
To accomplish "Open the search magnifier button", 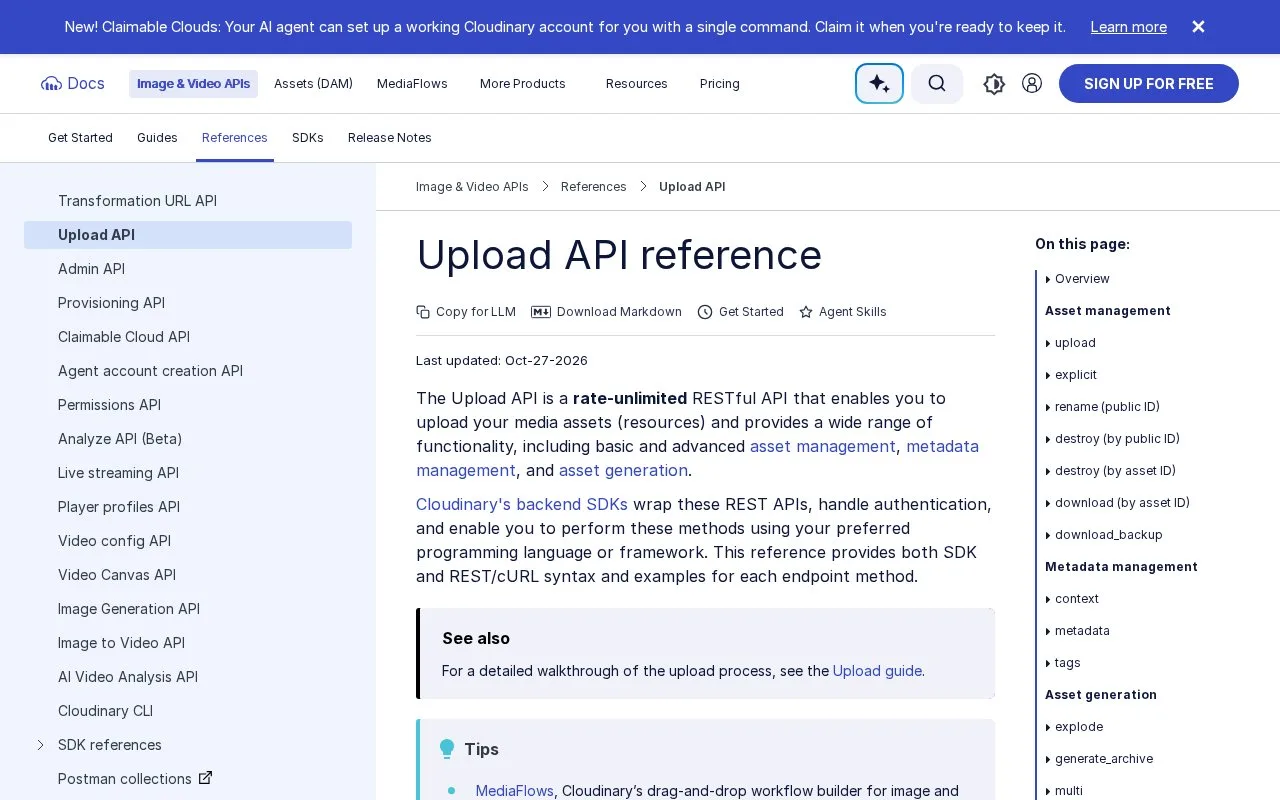I will [937, 84].
